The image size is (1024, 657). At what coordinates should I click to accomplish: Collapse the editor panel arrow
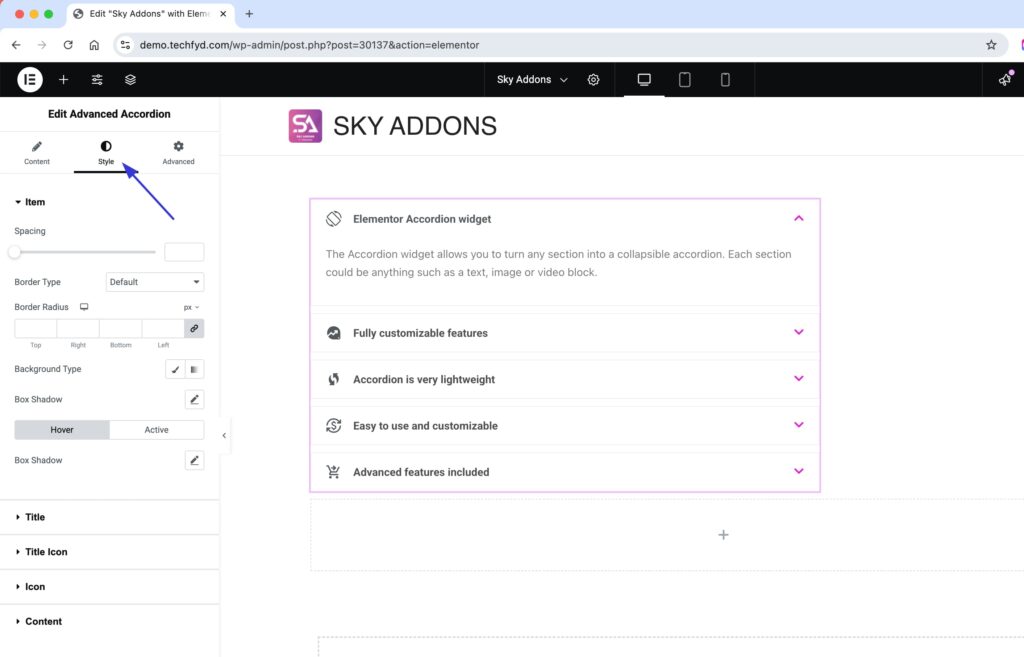(224, 436)
